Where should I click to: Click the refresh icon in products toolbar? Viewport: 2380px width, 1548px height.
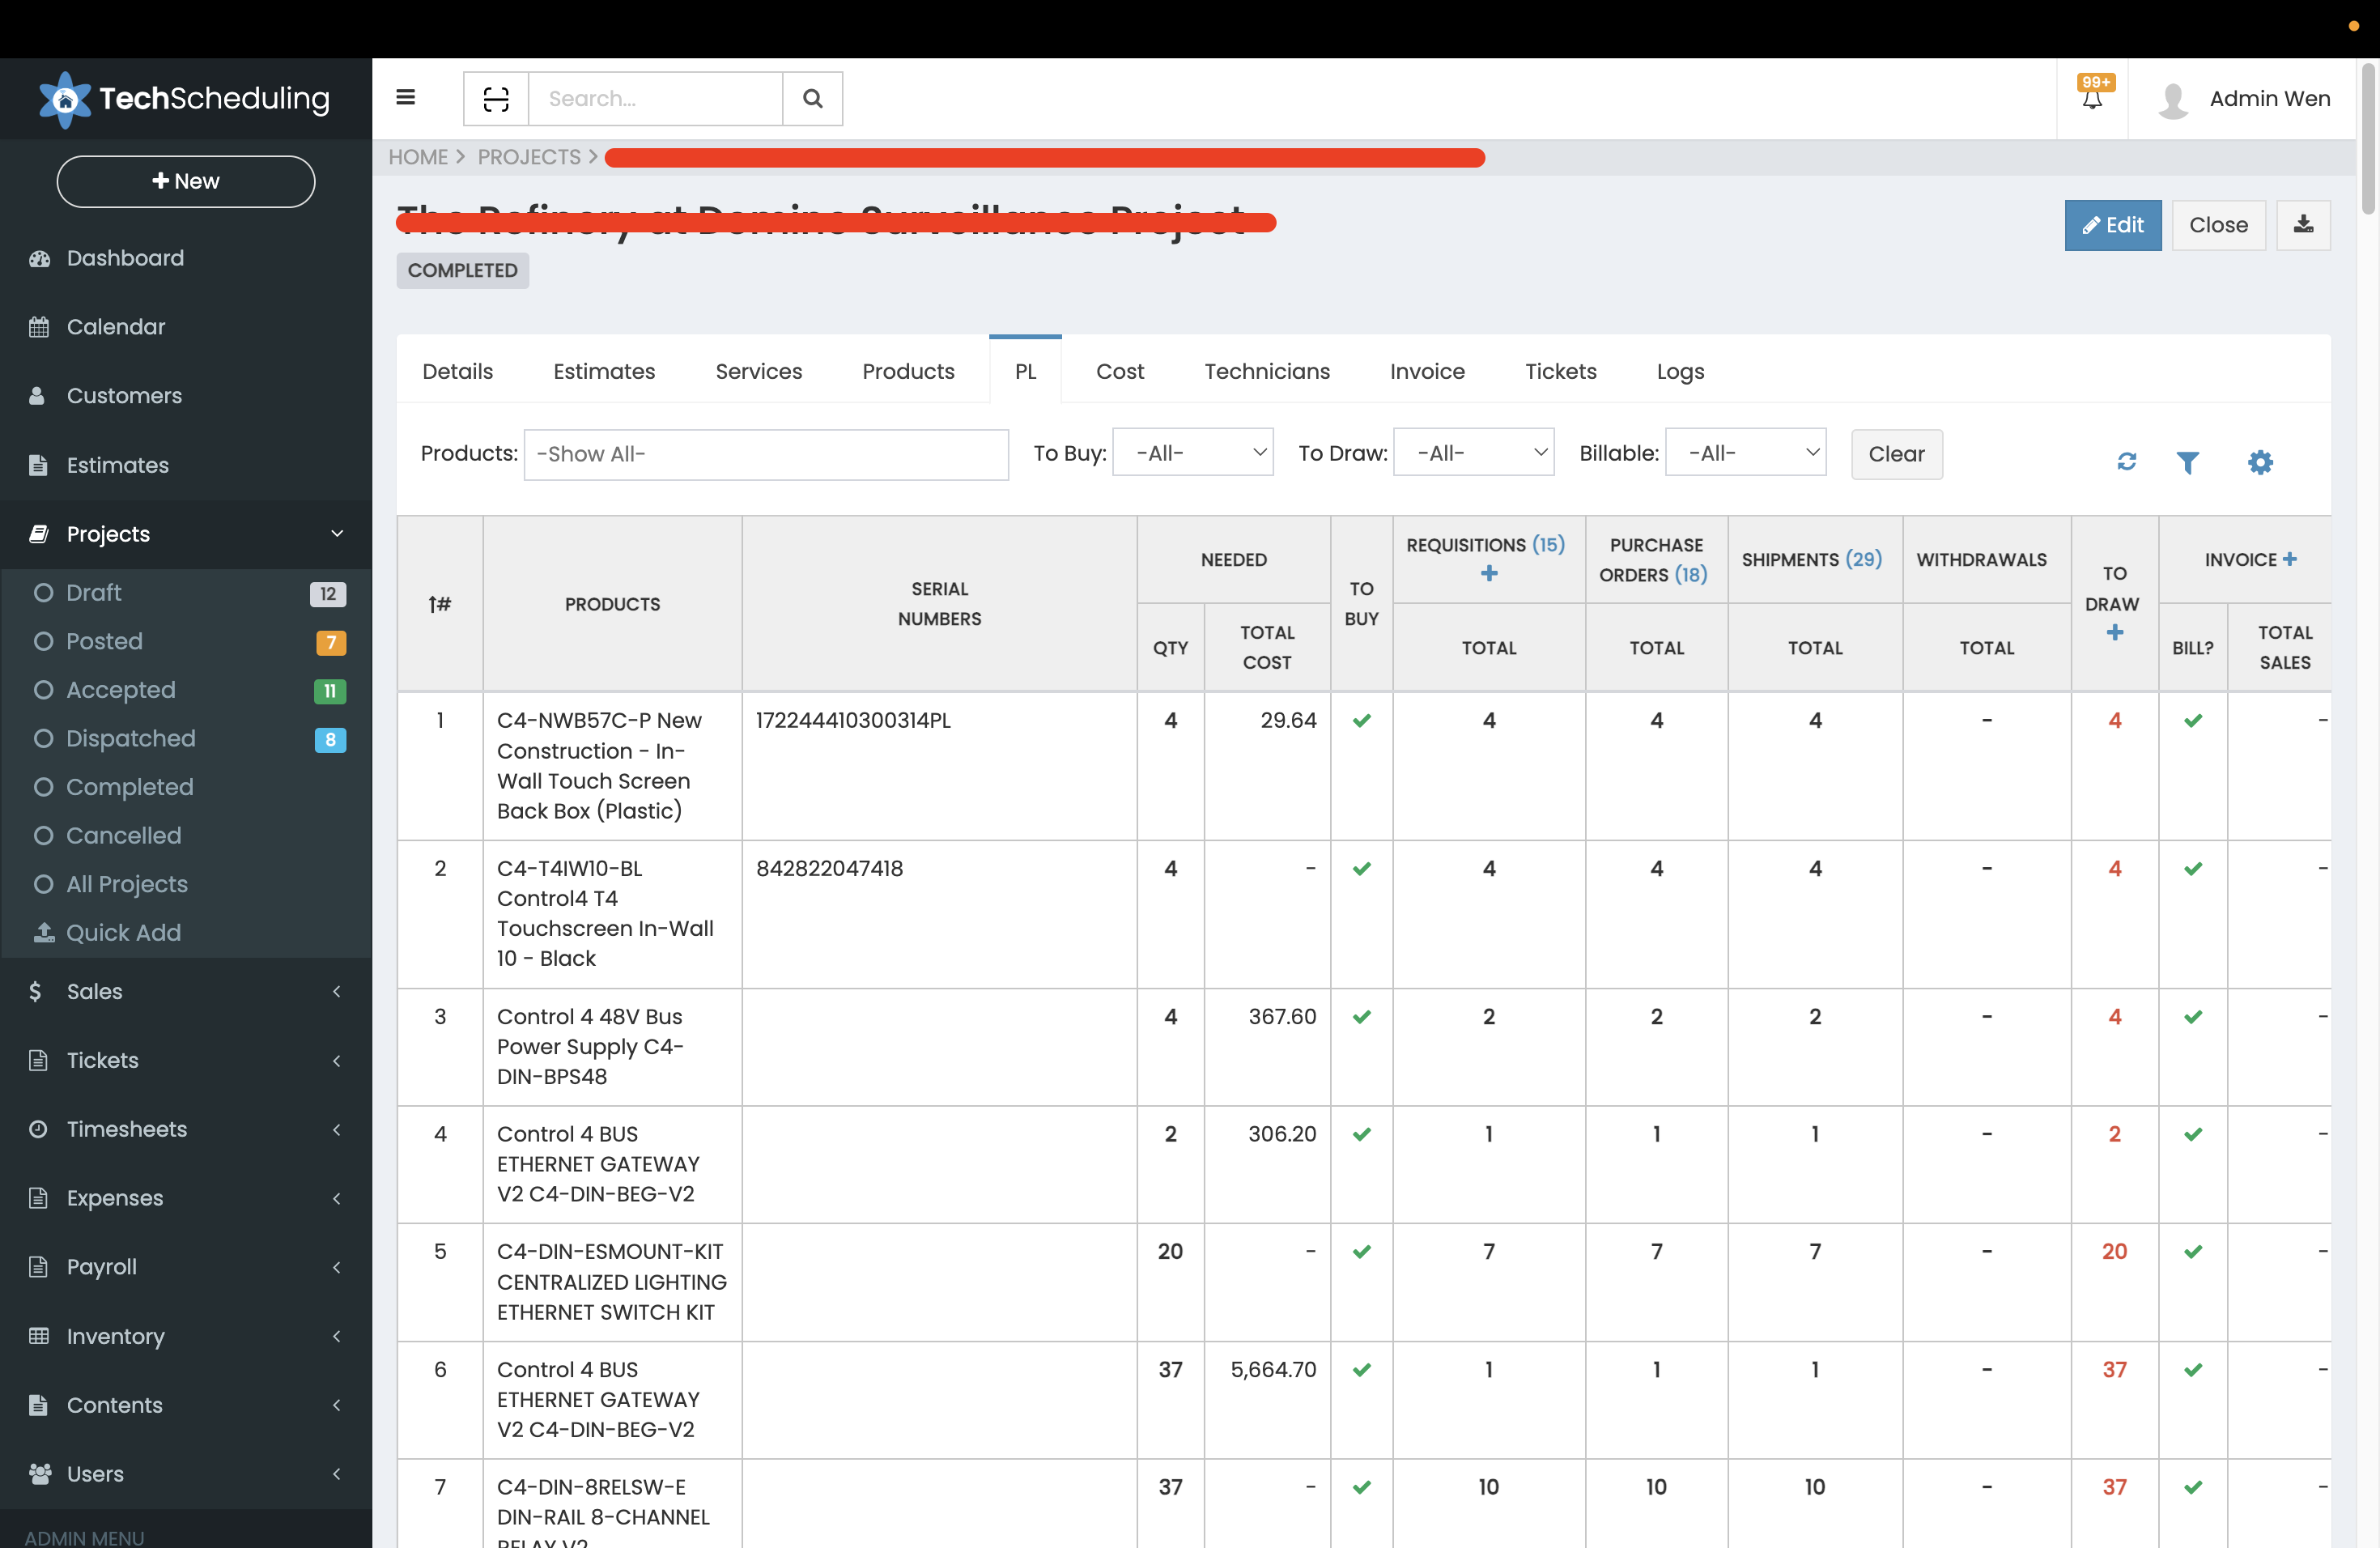(2127, 460)
